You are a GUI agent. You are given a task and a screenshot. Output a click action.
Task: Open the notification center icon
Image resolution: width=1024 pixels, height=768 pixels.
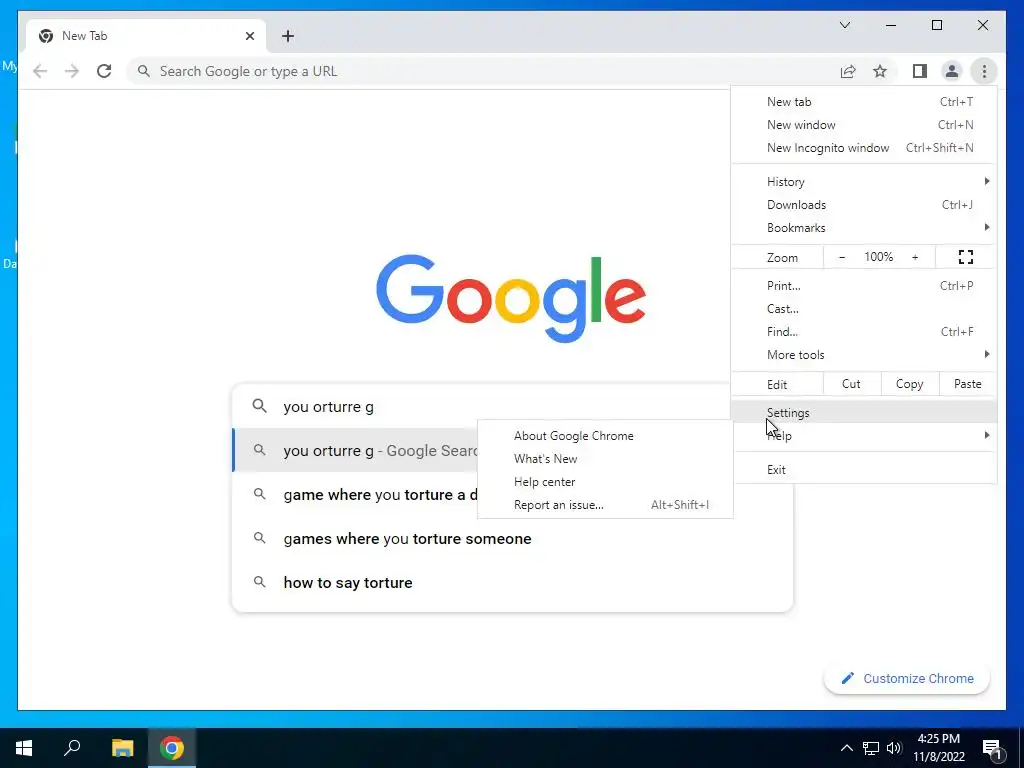coord(993,749)
